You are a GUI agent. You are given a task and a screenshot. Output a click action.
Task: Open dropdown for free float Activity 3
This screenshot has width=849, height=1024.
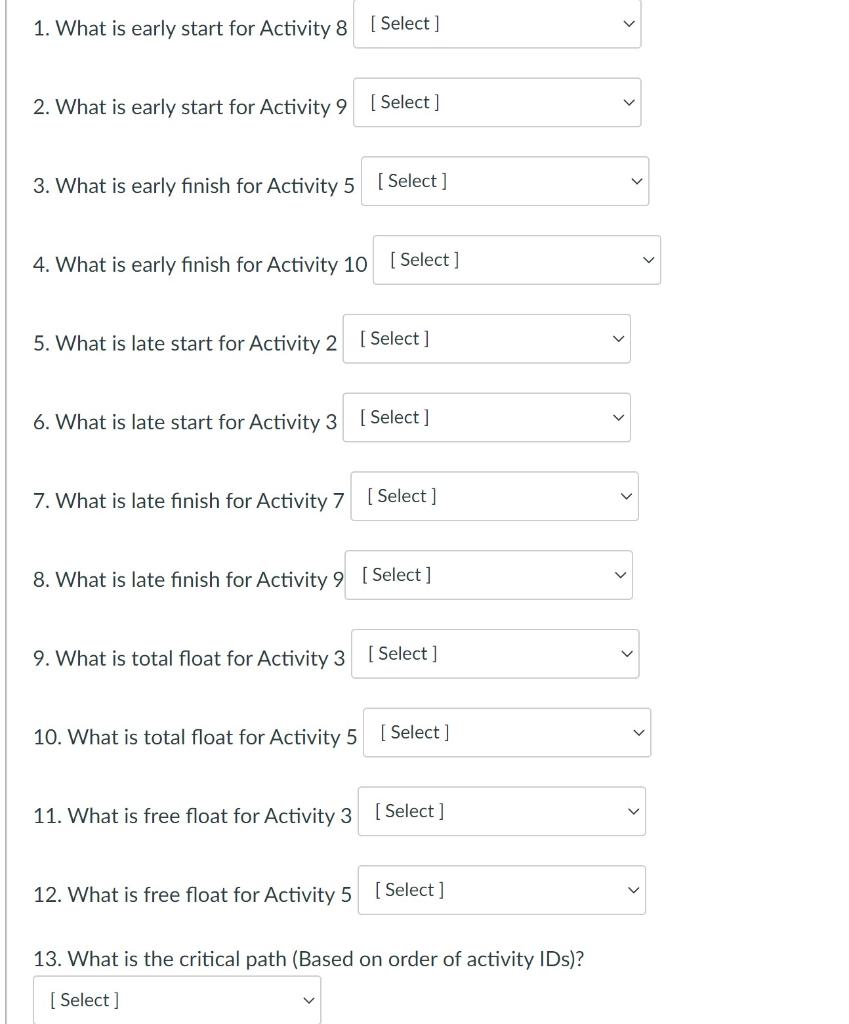coord(502,811)
